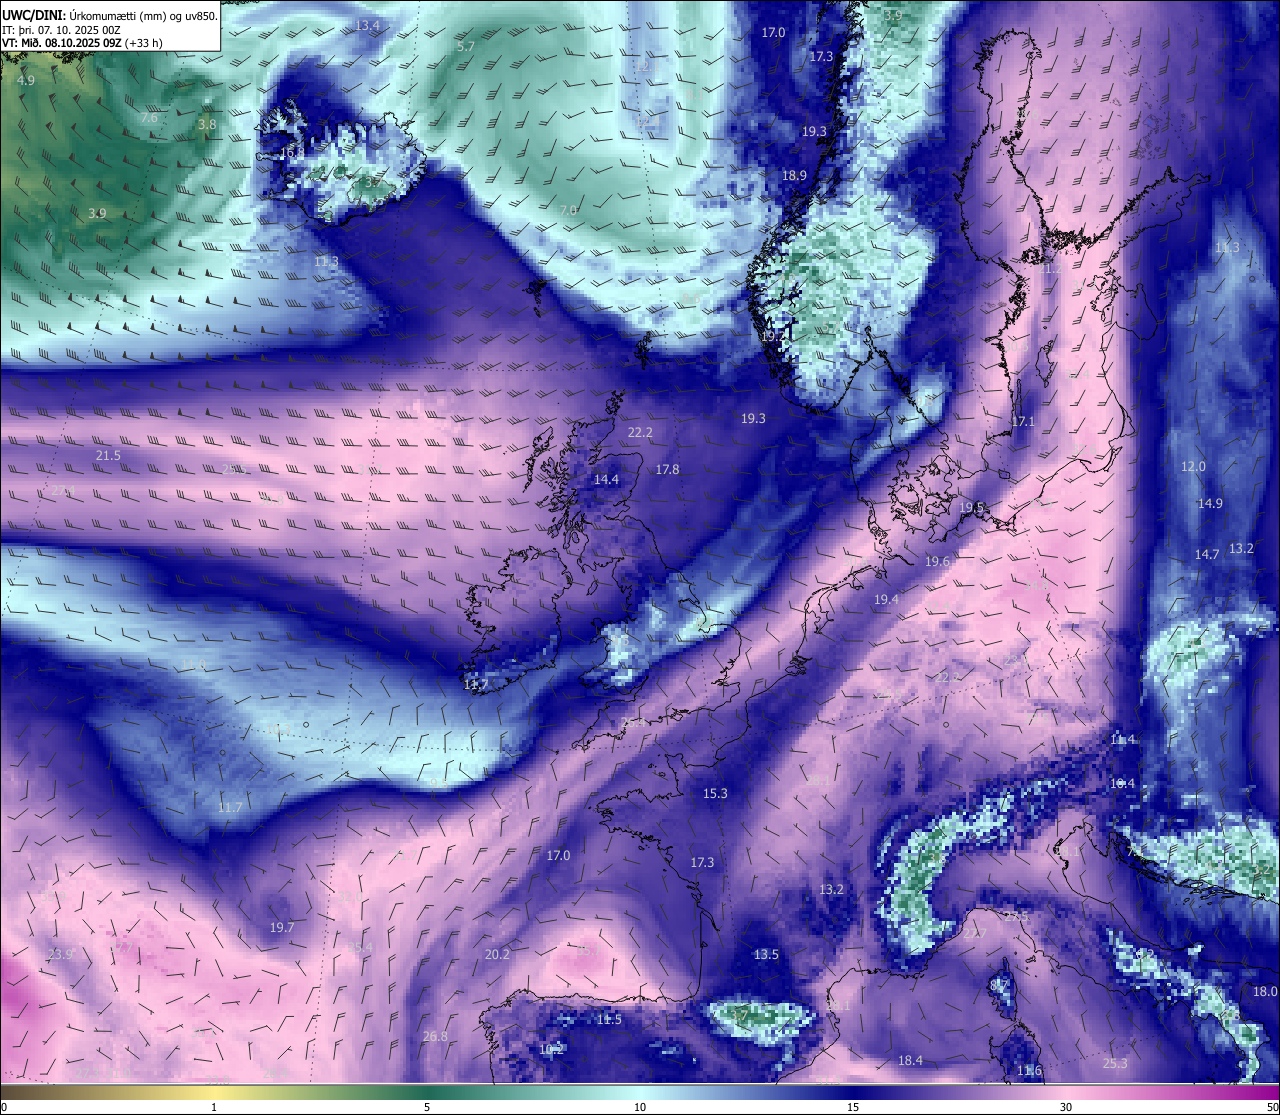Select the 17.8 value east of Scotland
The width and height of the screenshot is (1280, 1115).
(x=667, y=470)
